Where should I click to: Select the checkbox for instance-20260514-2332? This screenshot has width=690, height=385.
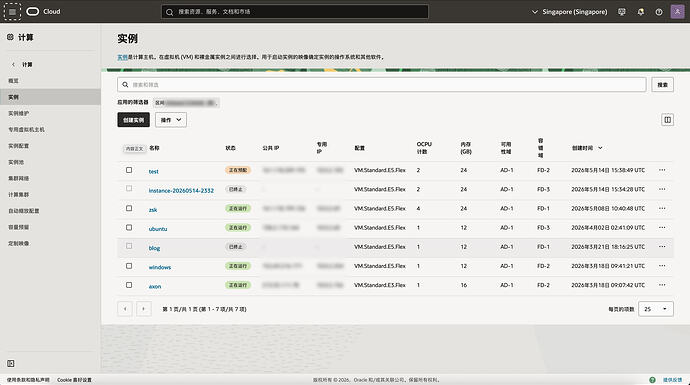[129, 189]
